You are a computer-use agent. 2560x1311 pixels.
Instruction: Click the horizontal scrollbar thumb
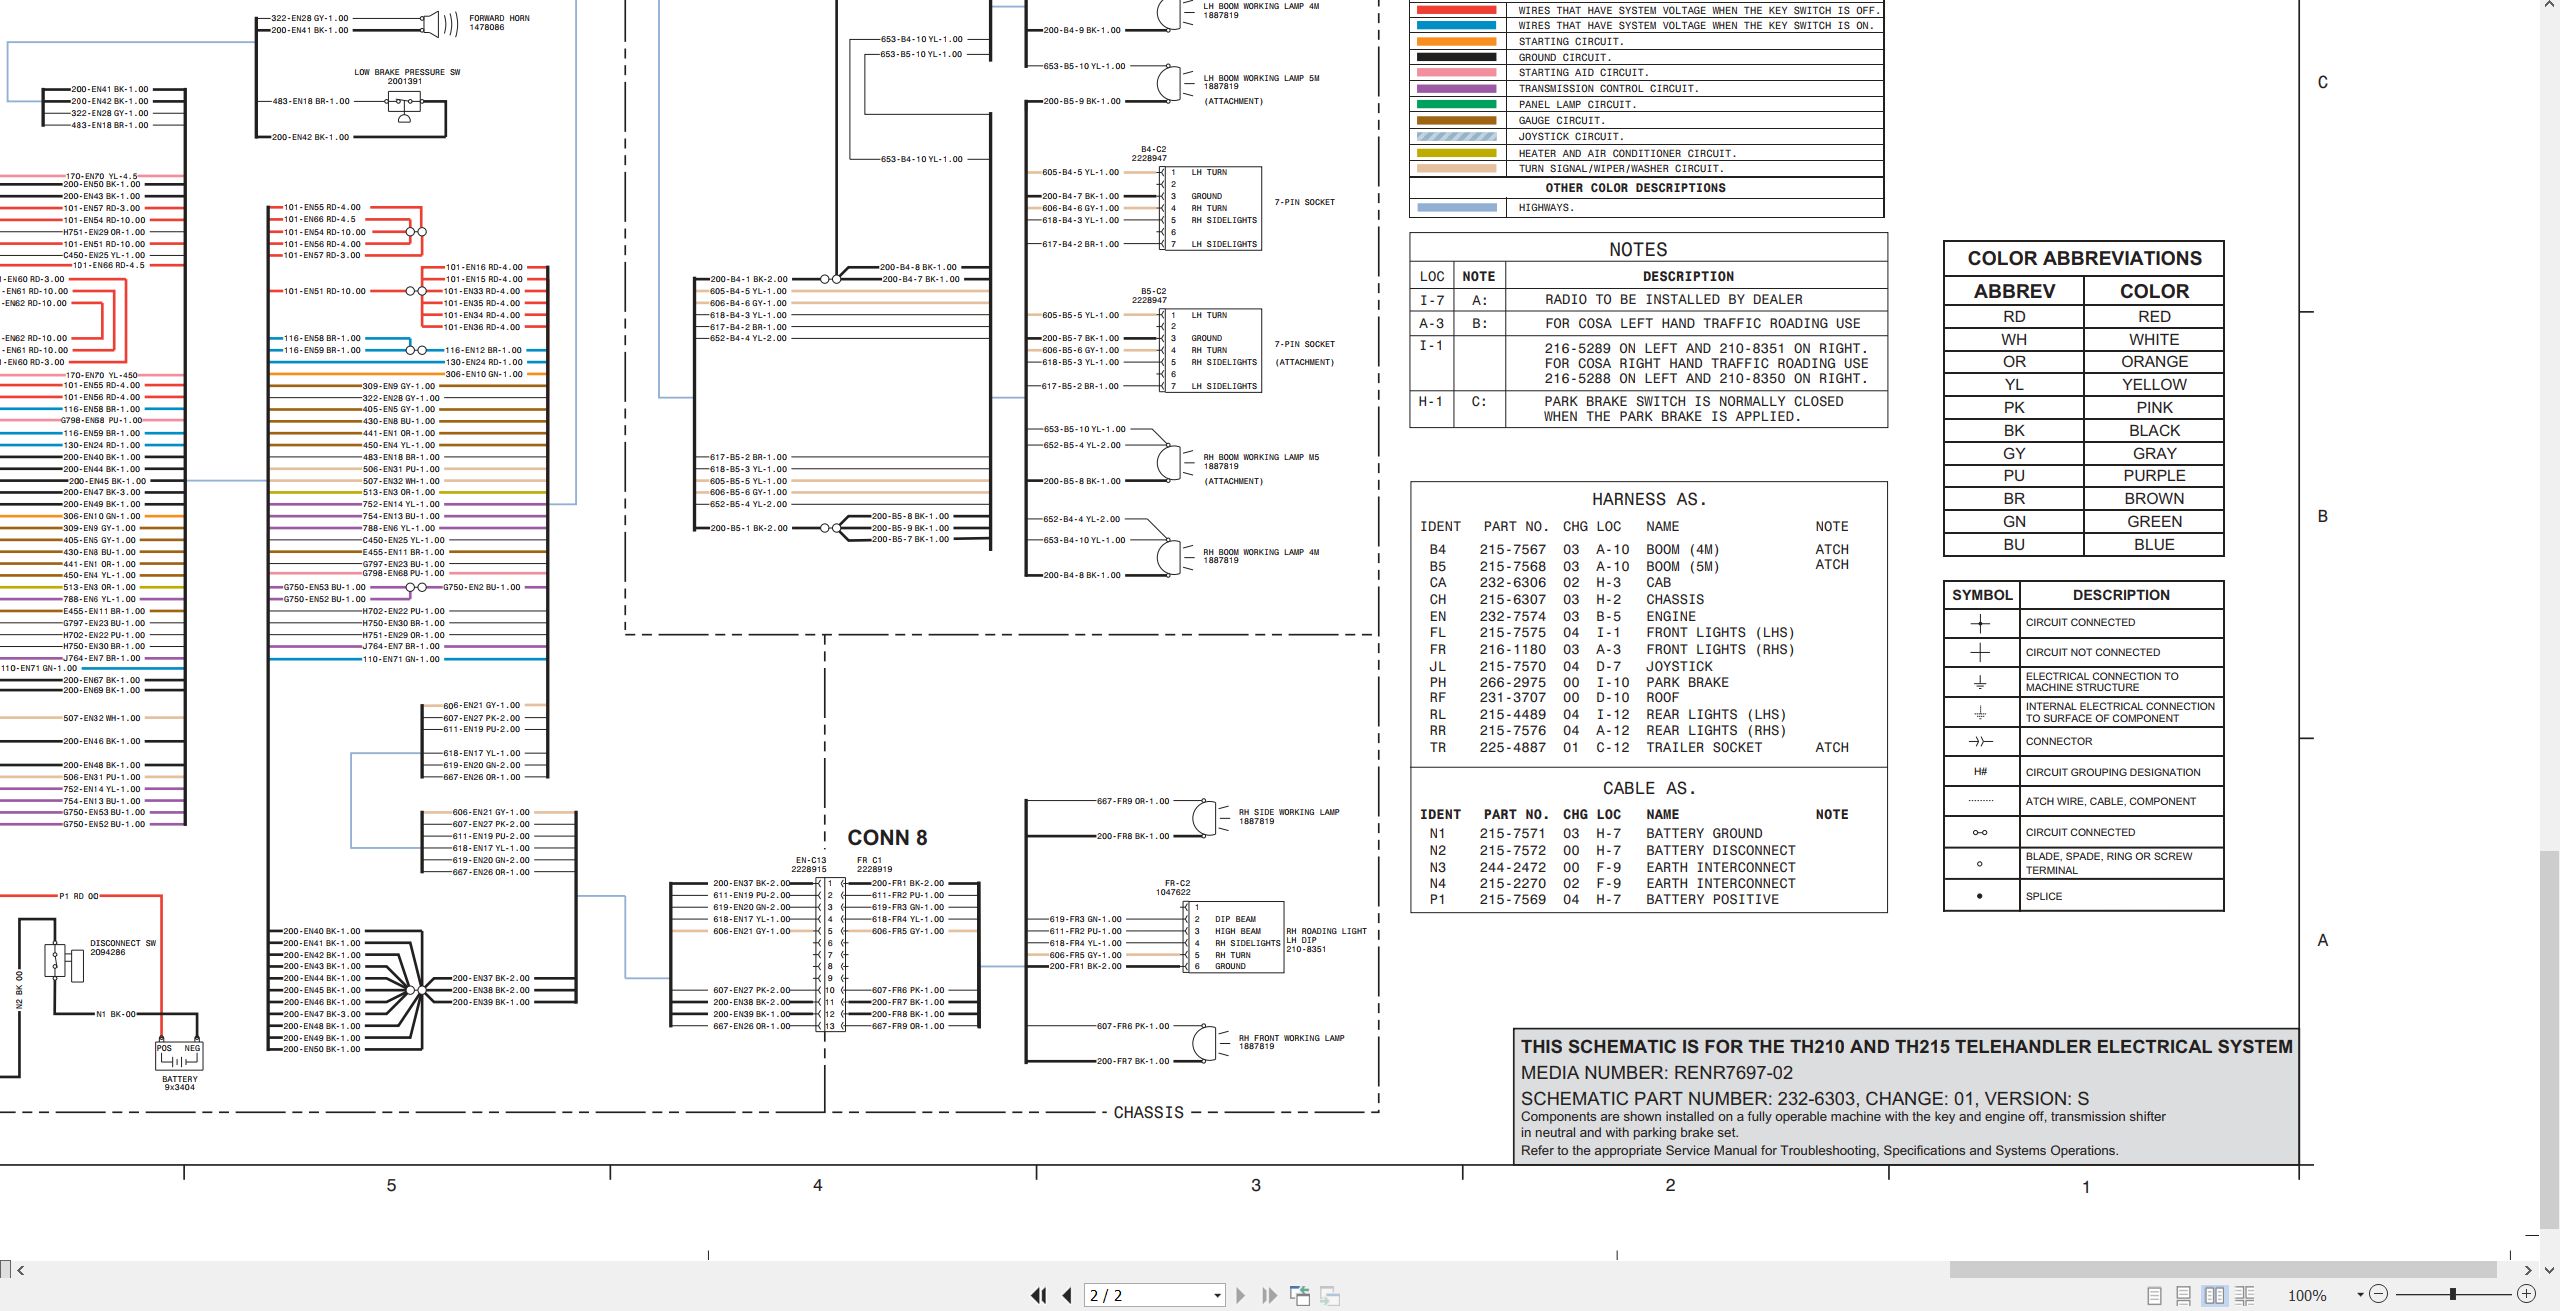[x=2222, y=1269]
